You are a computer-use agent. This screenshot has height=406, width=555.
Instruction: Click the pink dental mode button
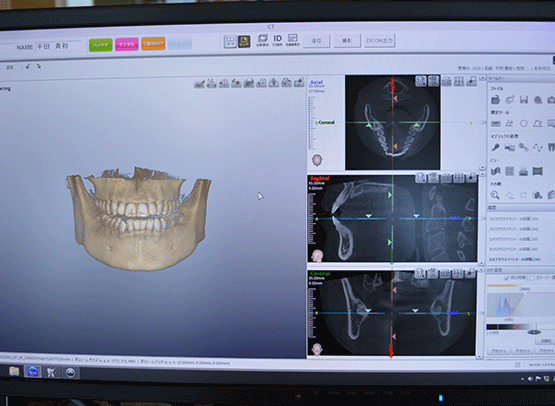[126, 45]
